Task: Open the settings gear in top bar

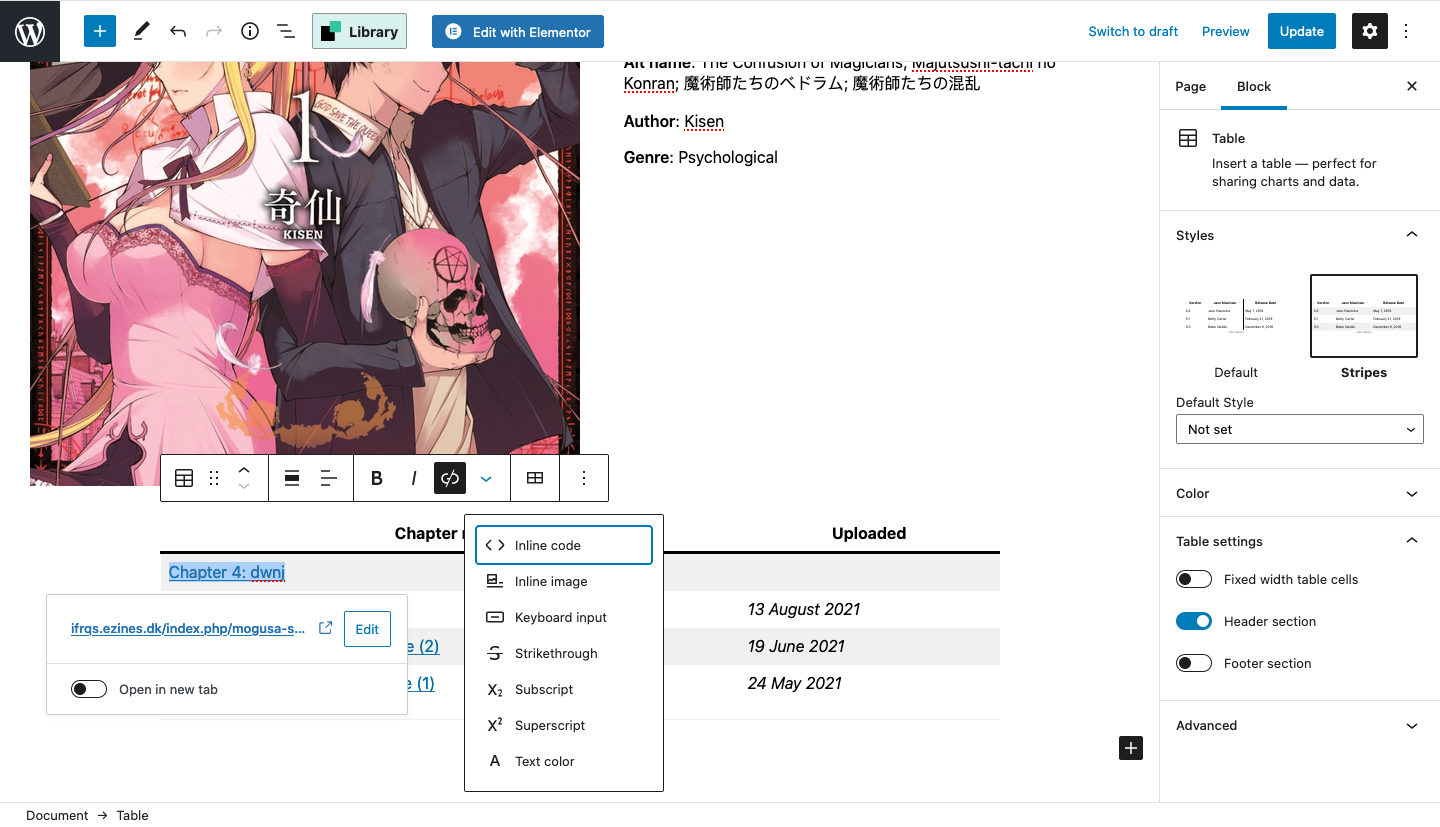Action: (1370, 31)
